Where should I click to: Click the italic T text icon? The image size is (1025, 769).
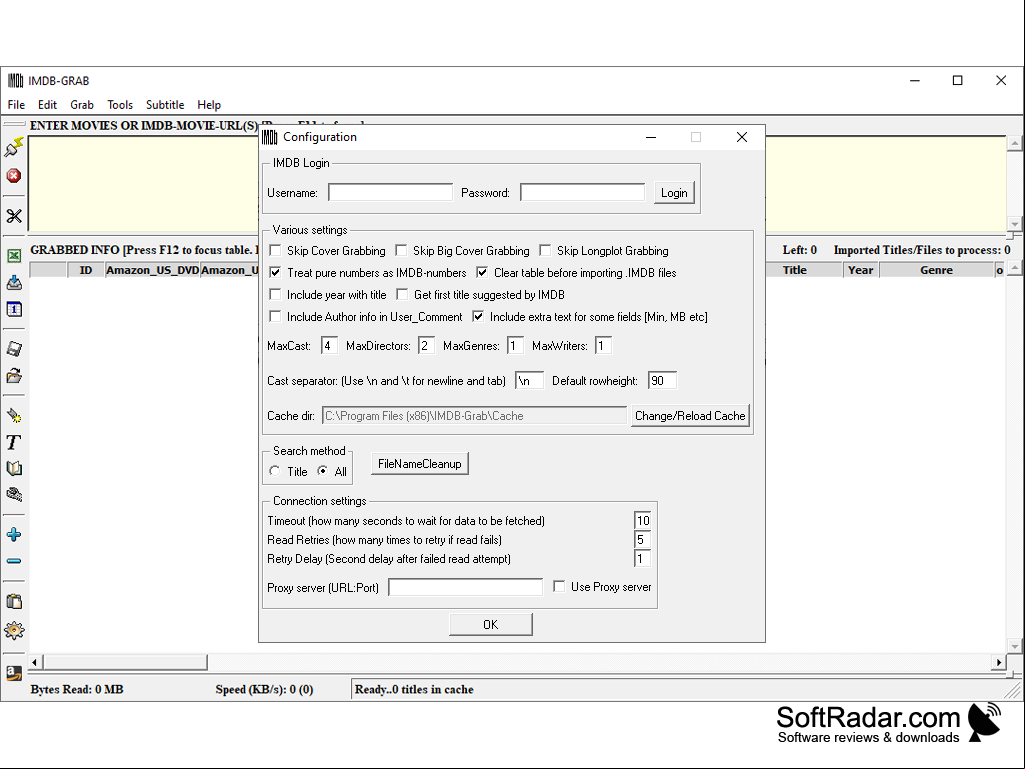pos(14,443)
